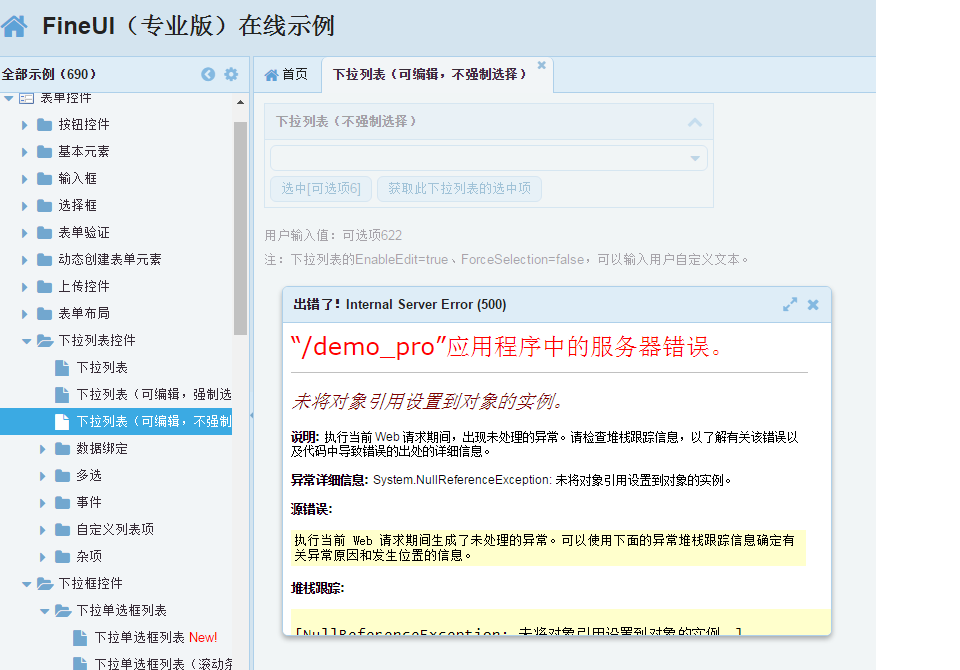Click the 用户输入值：可选项622 label

tap(333, 235)
